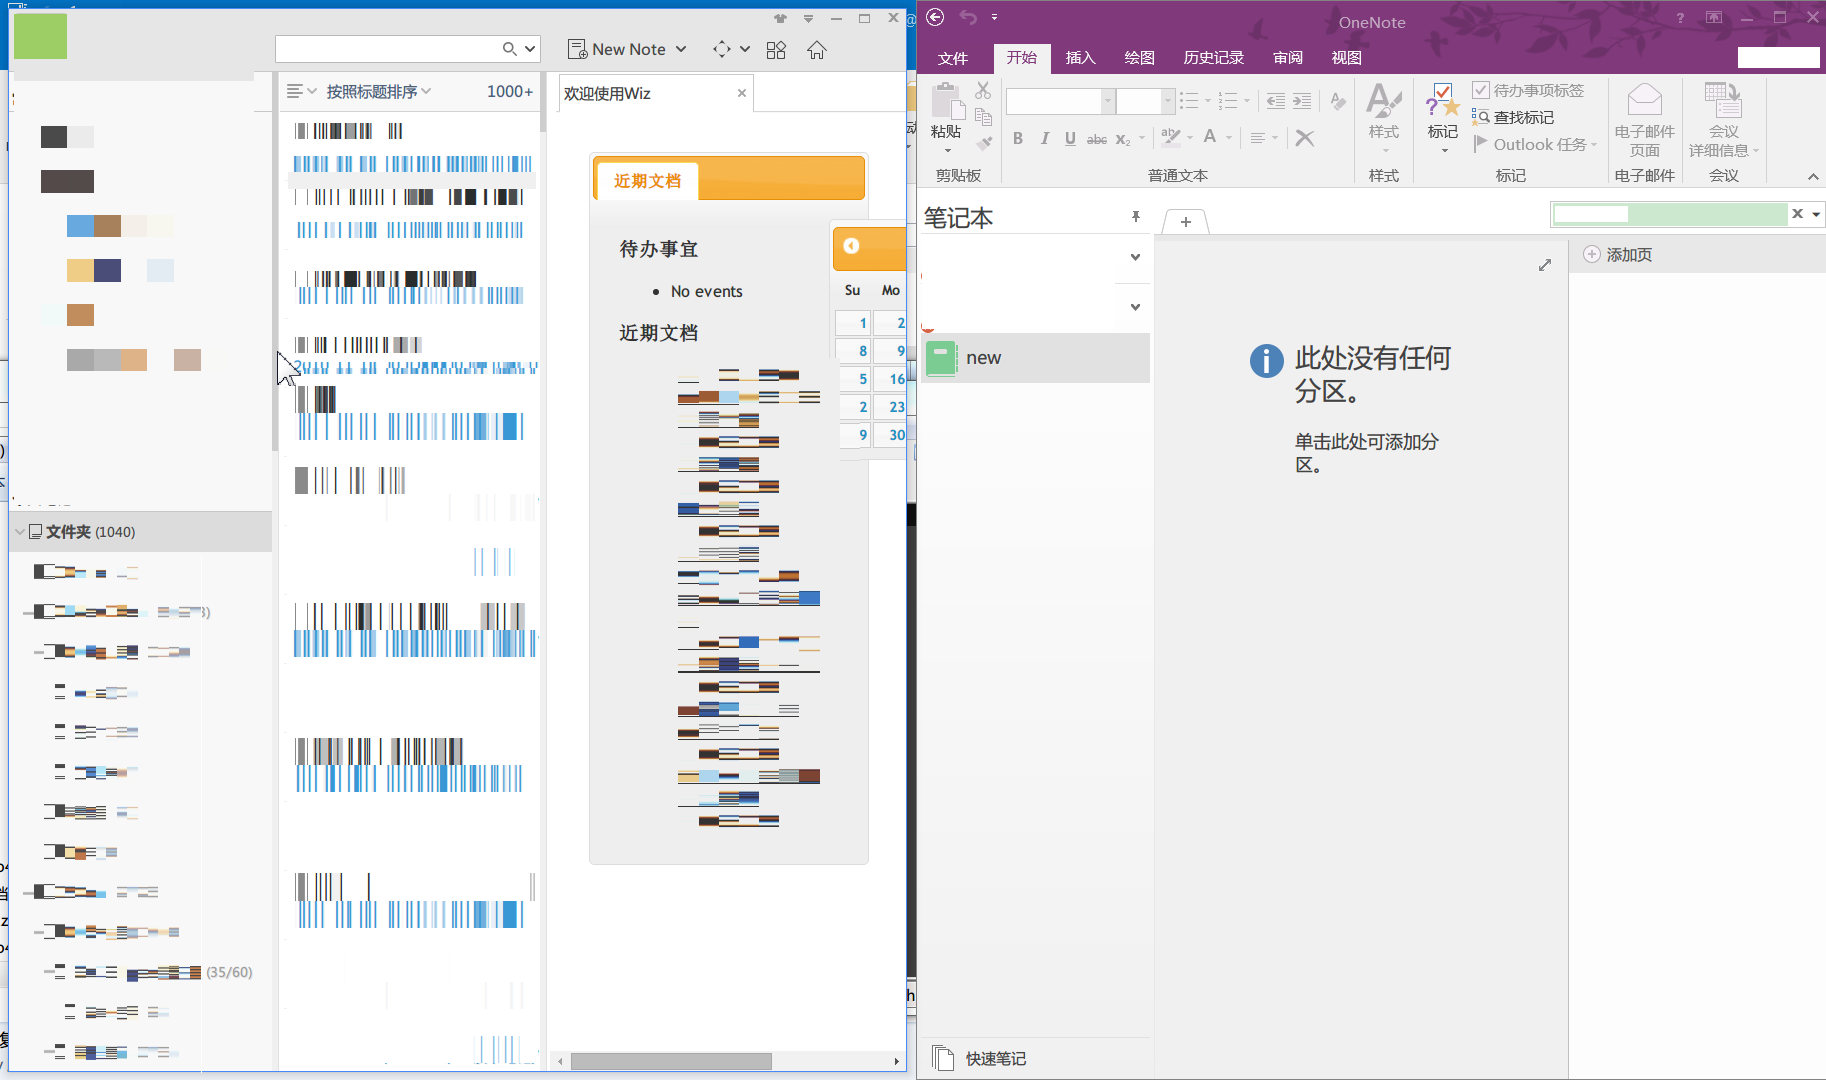The height and width of the screenshot is (1080, 1826).
Task: Open the list view options icon in note list
Action: point(301,91)
